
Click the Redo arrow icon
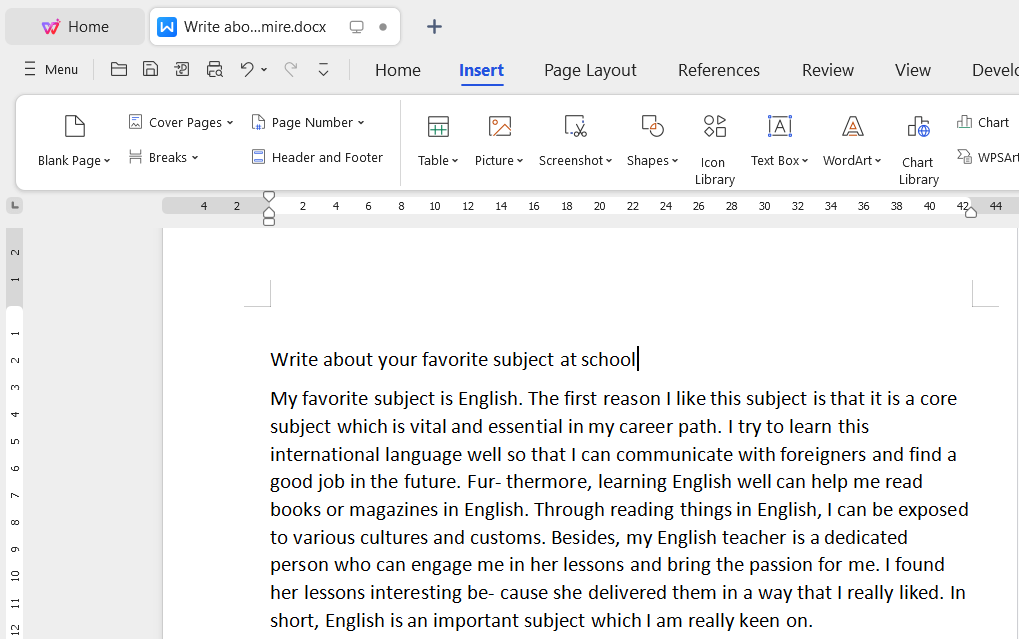pyautogui.click(x=290, y=69)
